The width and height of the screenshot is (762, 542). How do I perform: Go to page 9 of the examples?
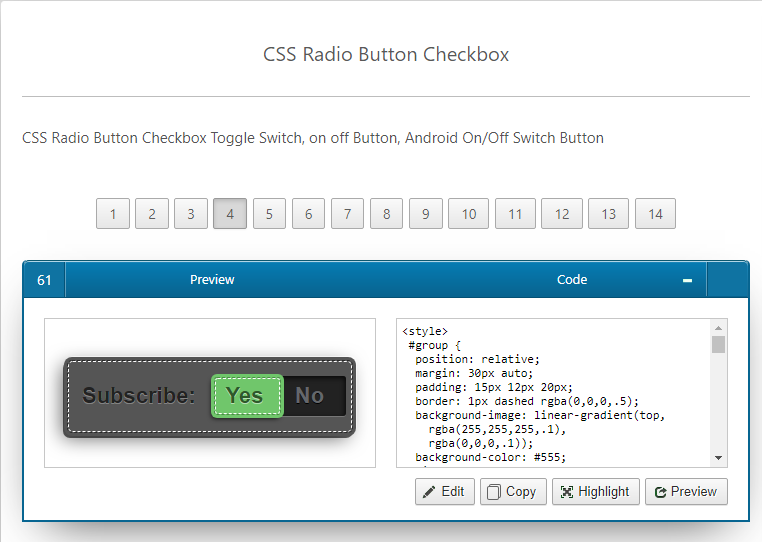click(x=426, y=213)
